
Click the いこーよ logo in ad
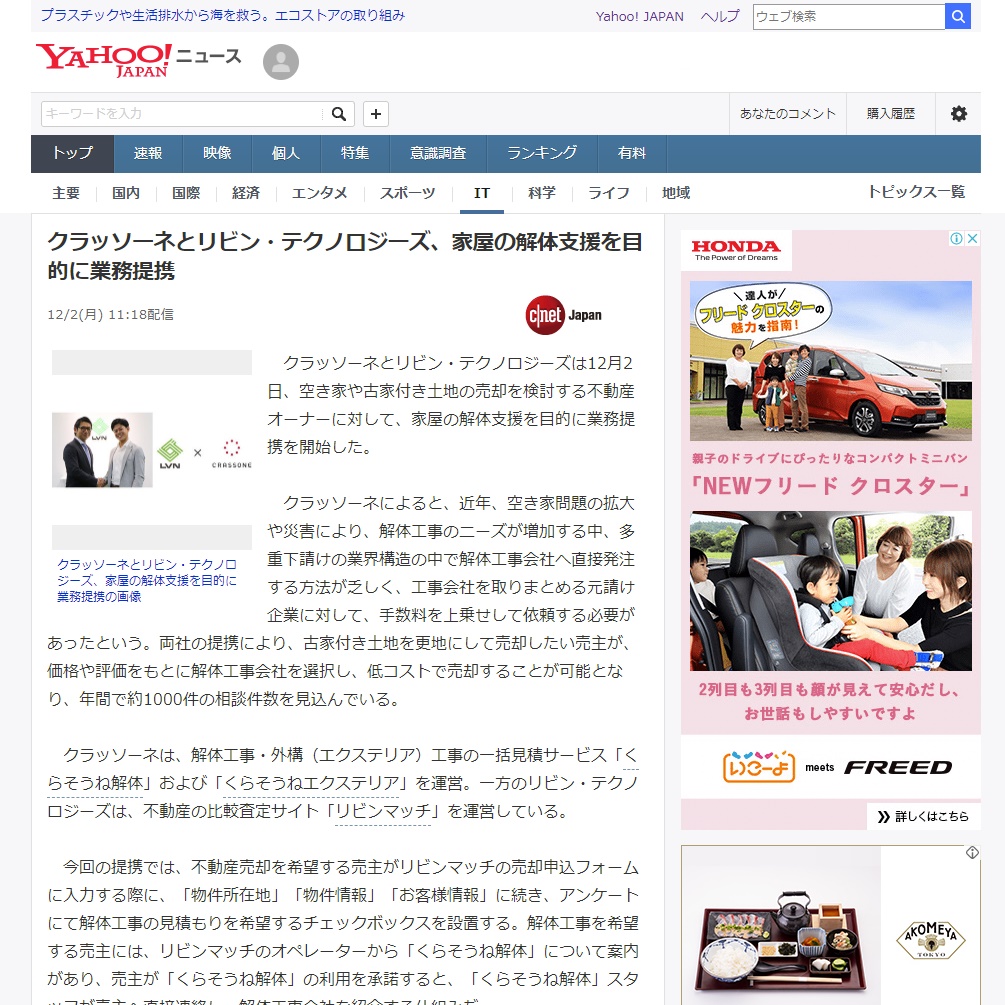coord(759,767)
